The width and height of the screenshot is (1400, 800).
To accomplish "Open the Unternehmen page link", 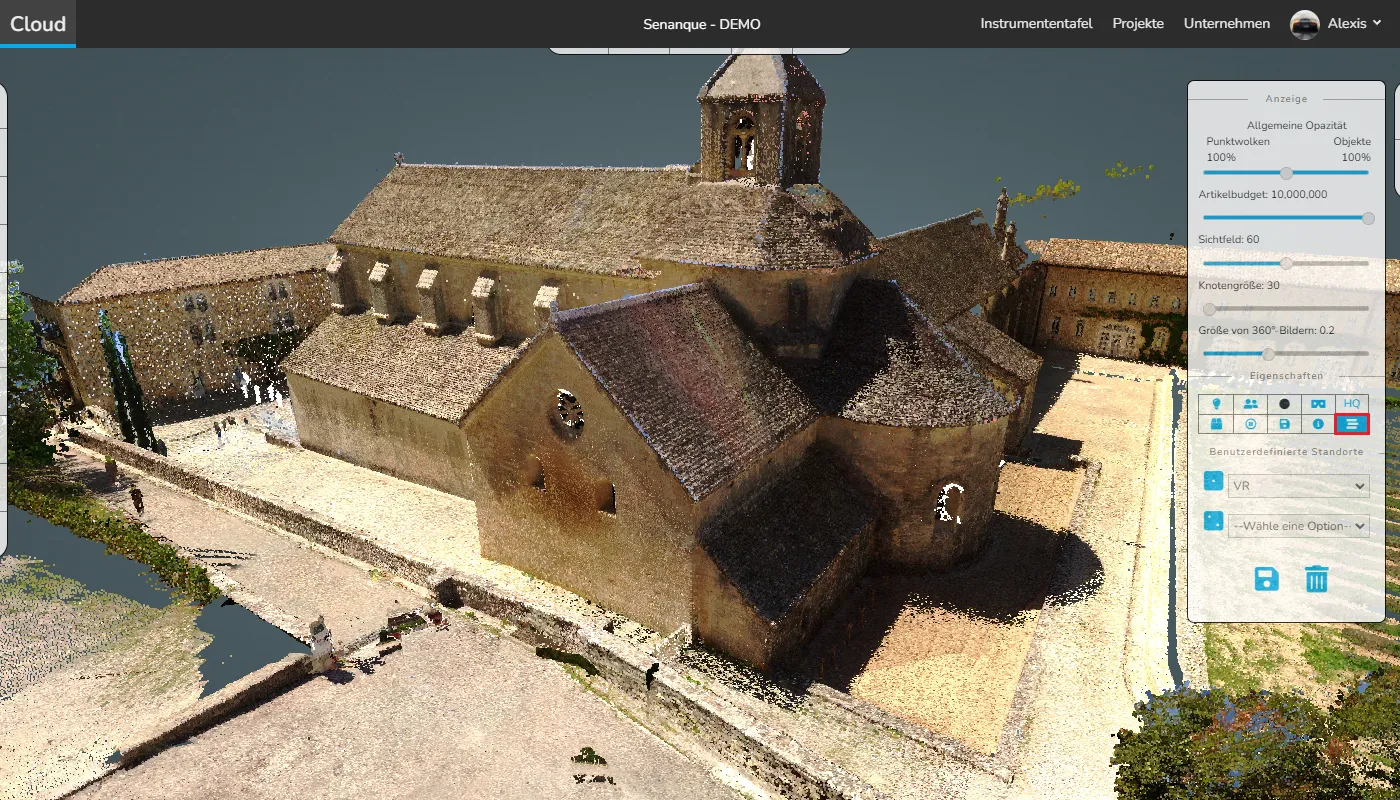I will tap(1226, 24).
